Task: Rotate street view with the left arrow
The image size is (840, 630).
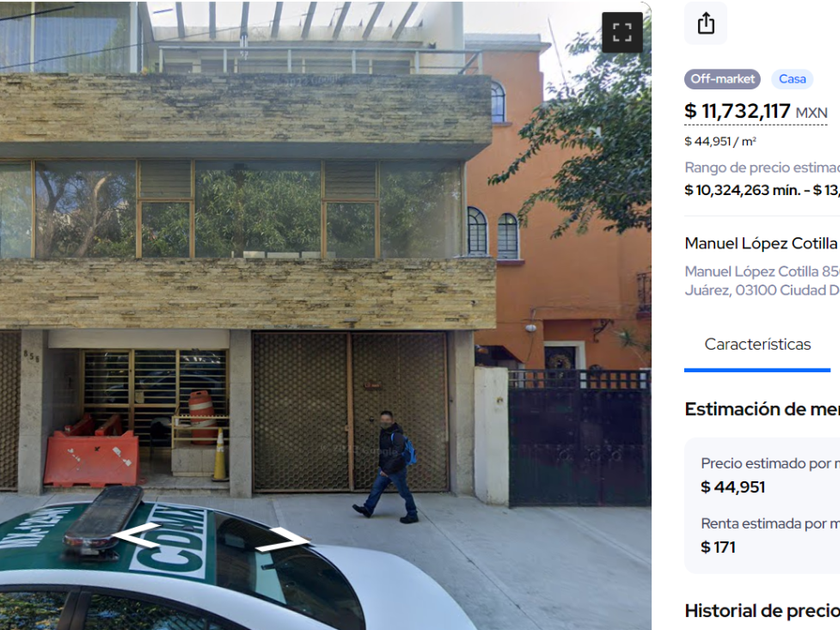Action: pyautogui.click(x=137, y=536)
